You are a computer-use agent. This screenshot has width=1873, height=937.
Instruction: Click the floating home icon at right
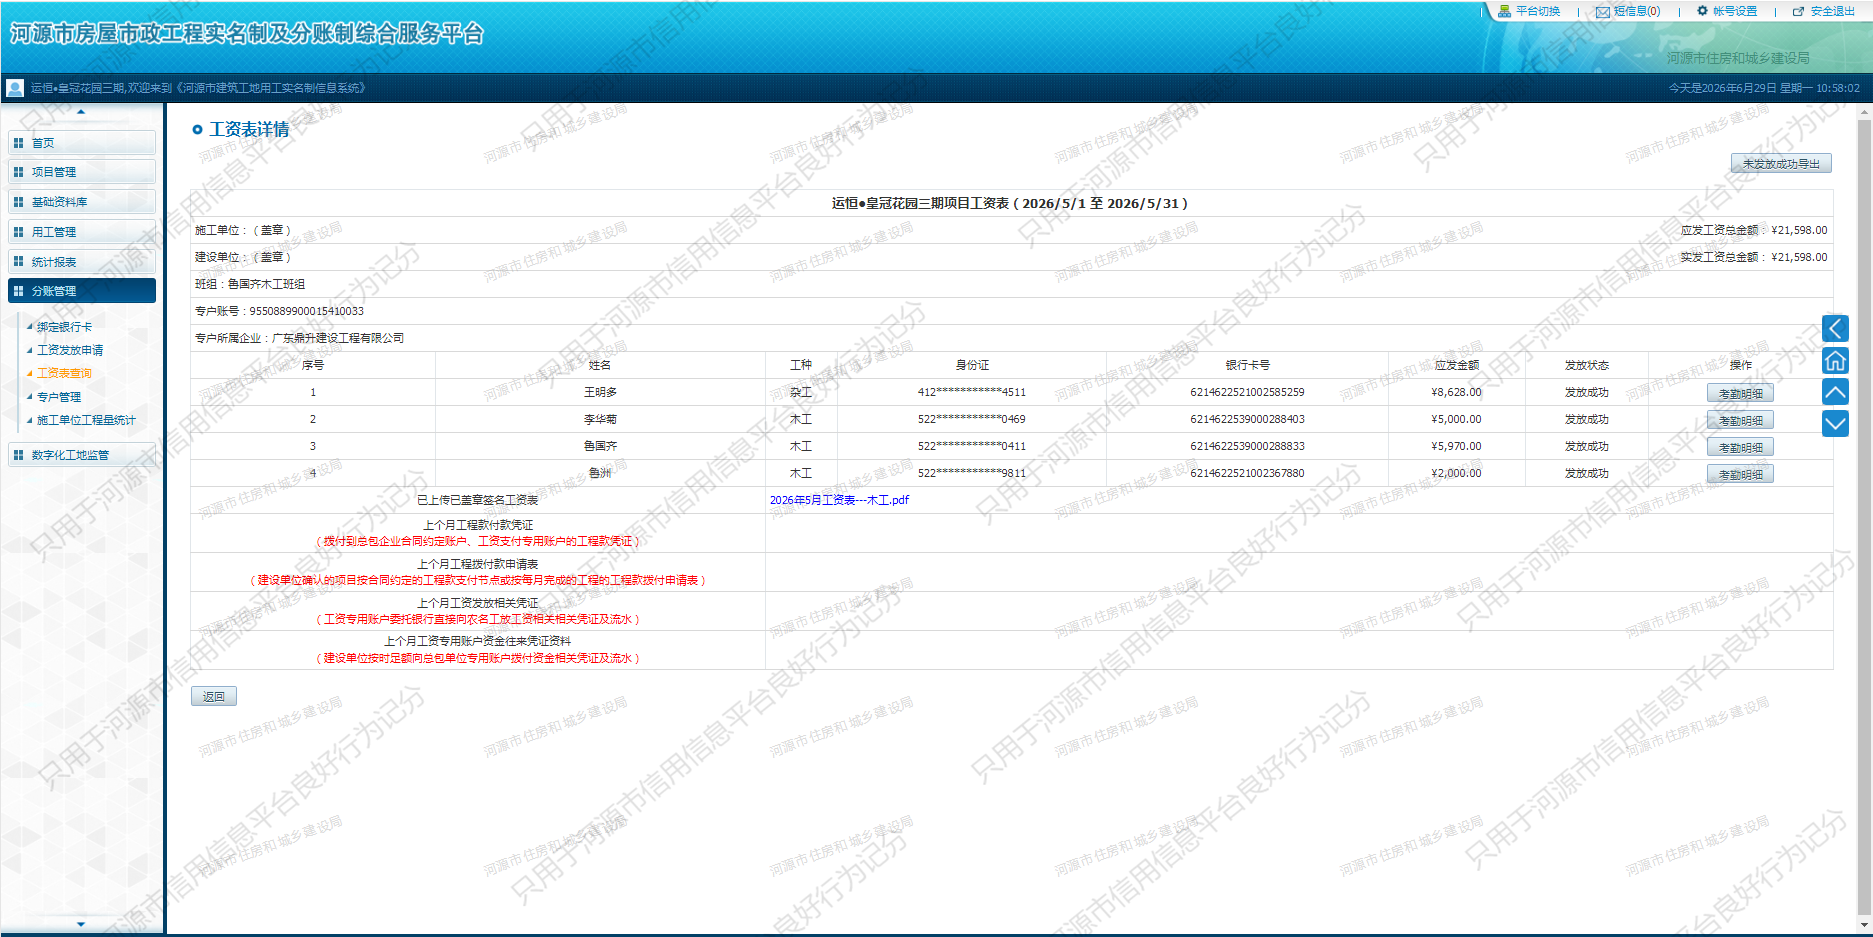pyautogui.click(x=1835, y=360)
